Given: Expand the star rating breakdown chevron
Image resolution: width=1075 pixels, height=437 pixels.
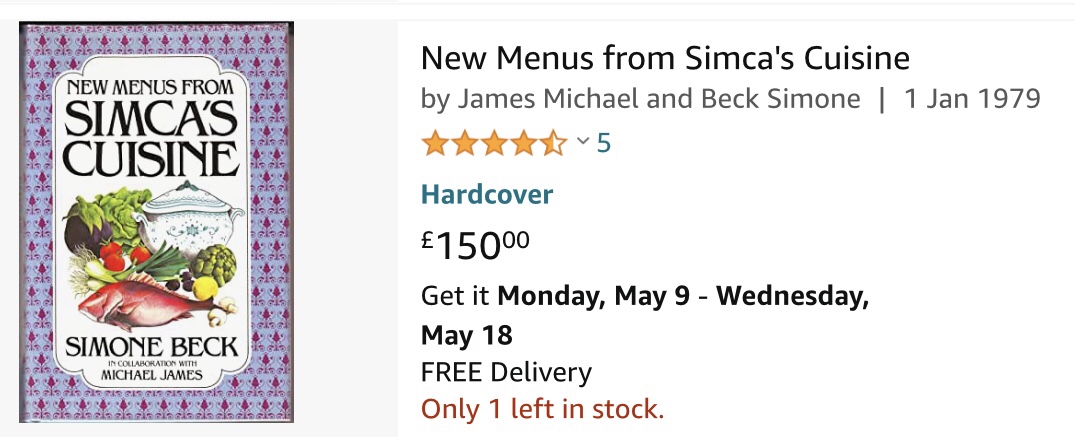Looking at the screenshot, I should tap(582, 143).
